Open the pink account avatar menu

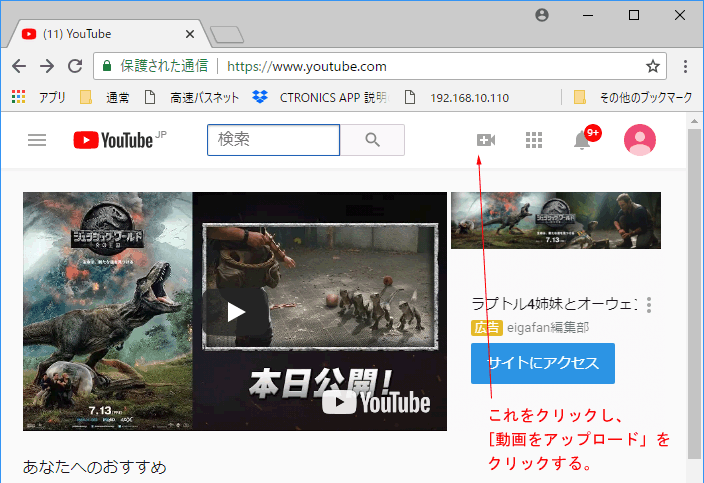click(640, 140)
